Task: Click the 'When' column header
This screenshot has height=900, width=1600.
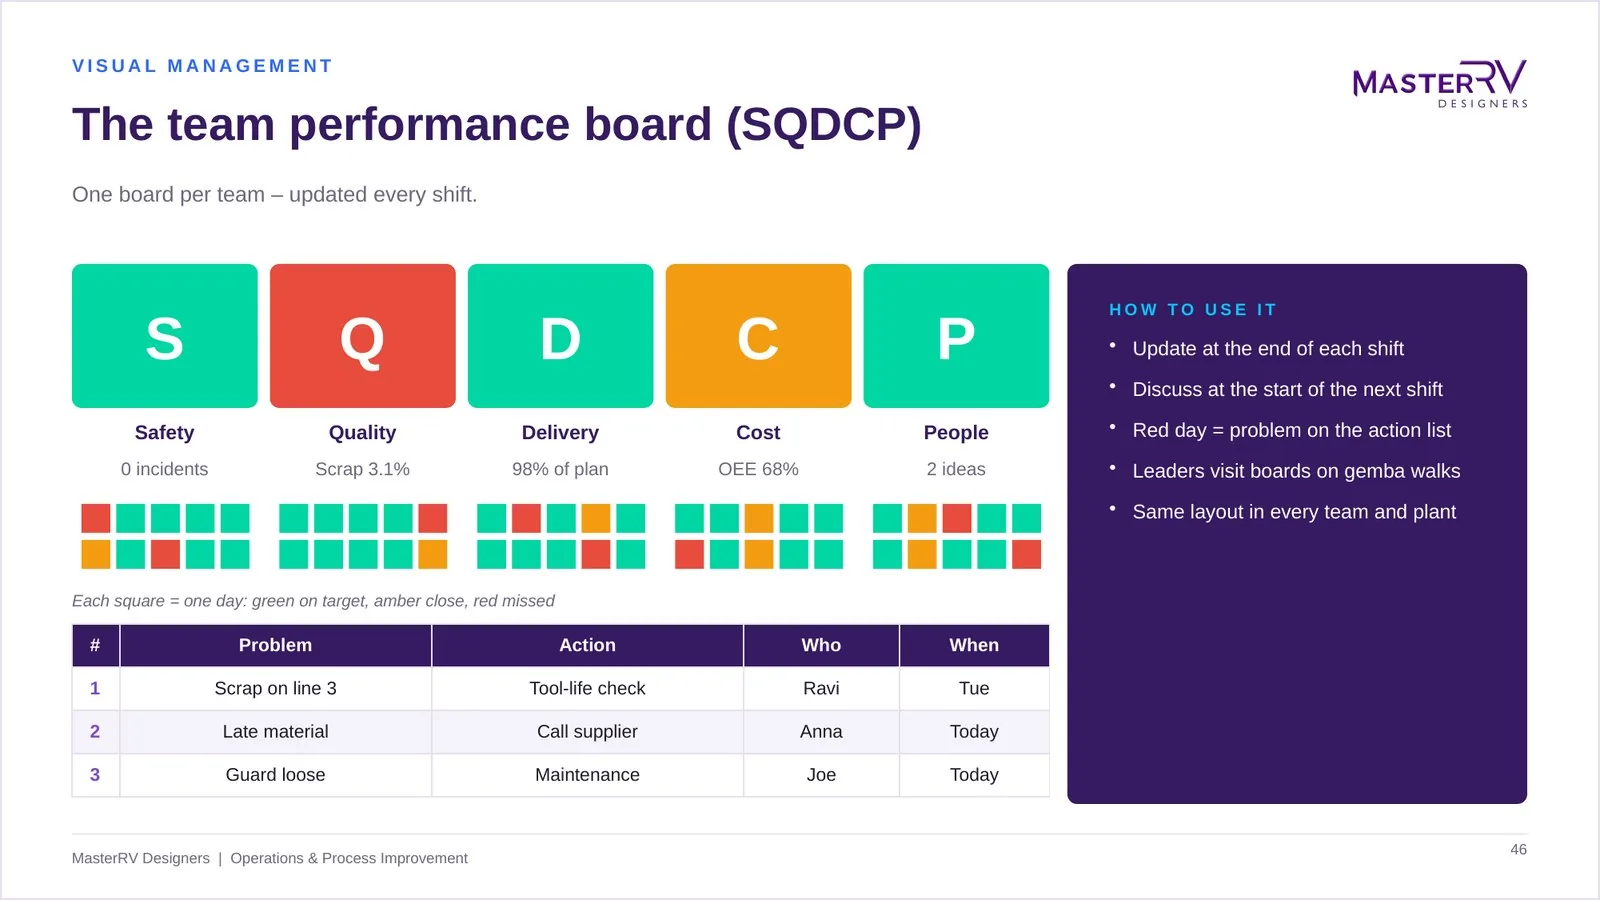Action: coord(975,646)
